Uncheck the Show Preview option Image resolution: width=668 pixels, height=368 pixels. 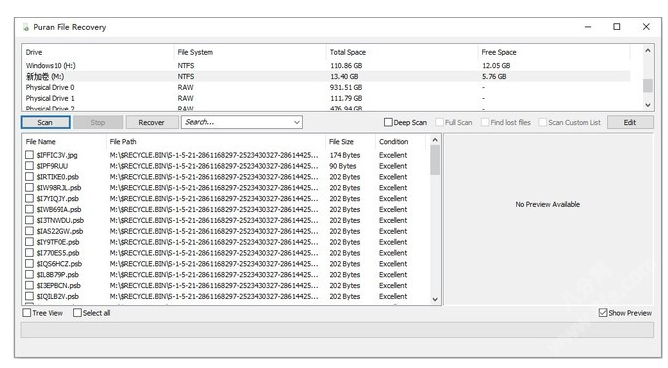[603, 313]
